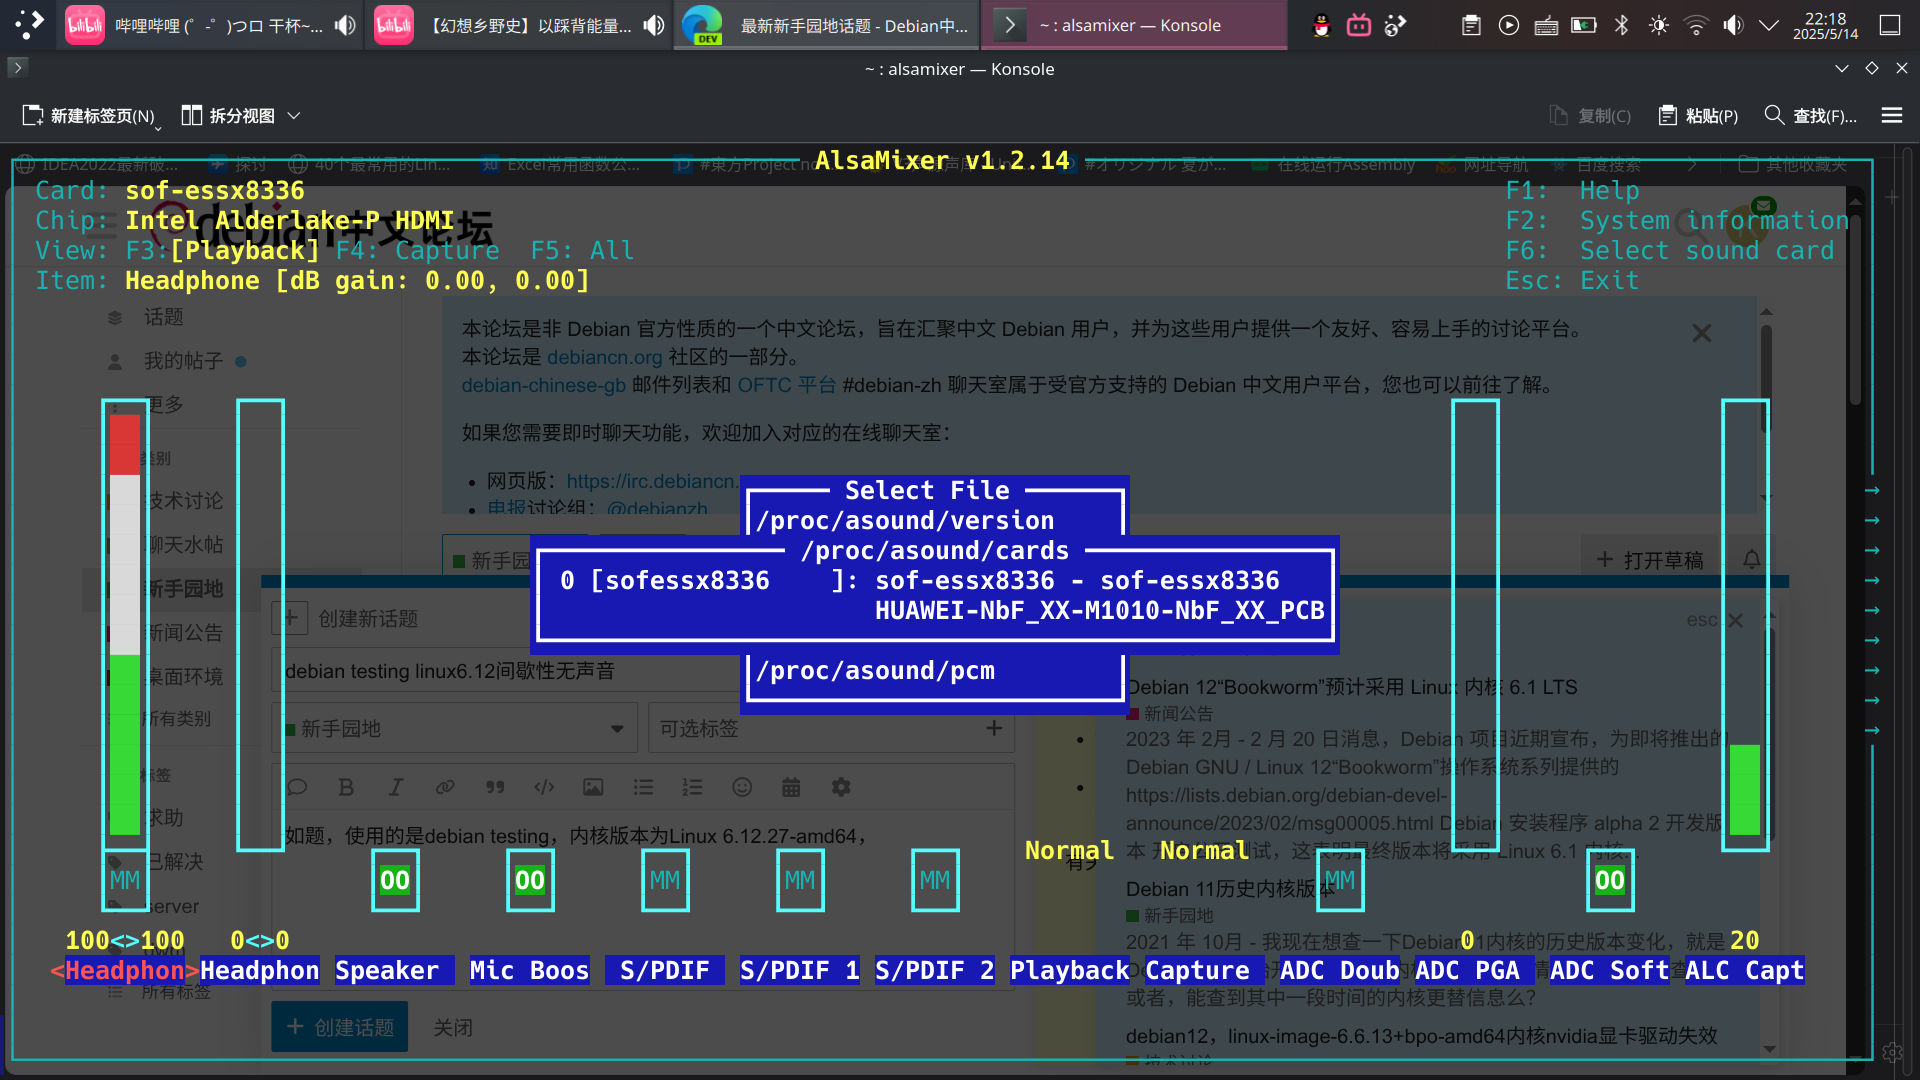Click the Normal value above Playback
Viewport: 1920px width, 1080px height.
[1069, 851]
